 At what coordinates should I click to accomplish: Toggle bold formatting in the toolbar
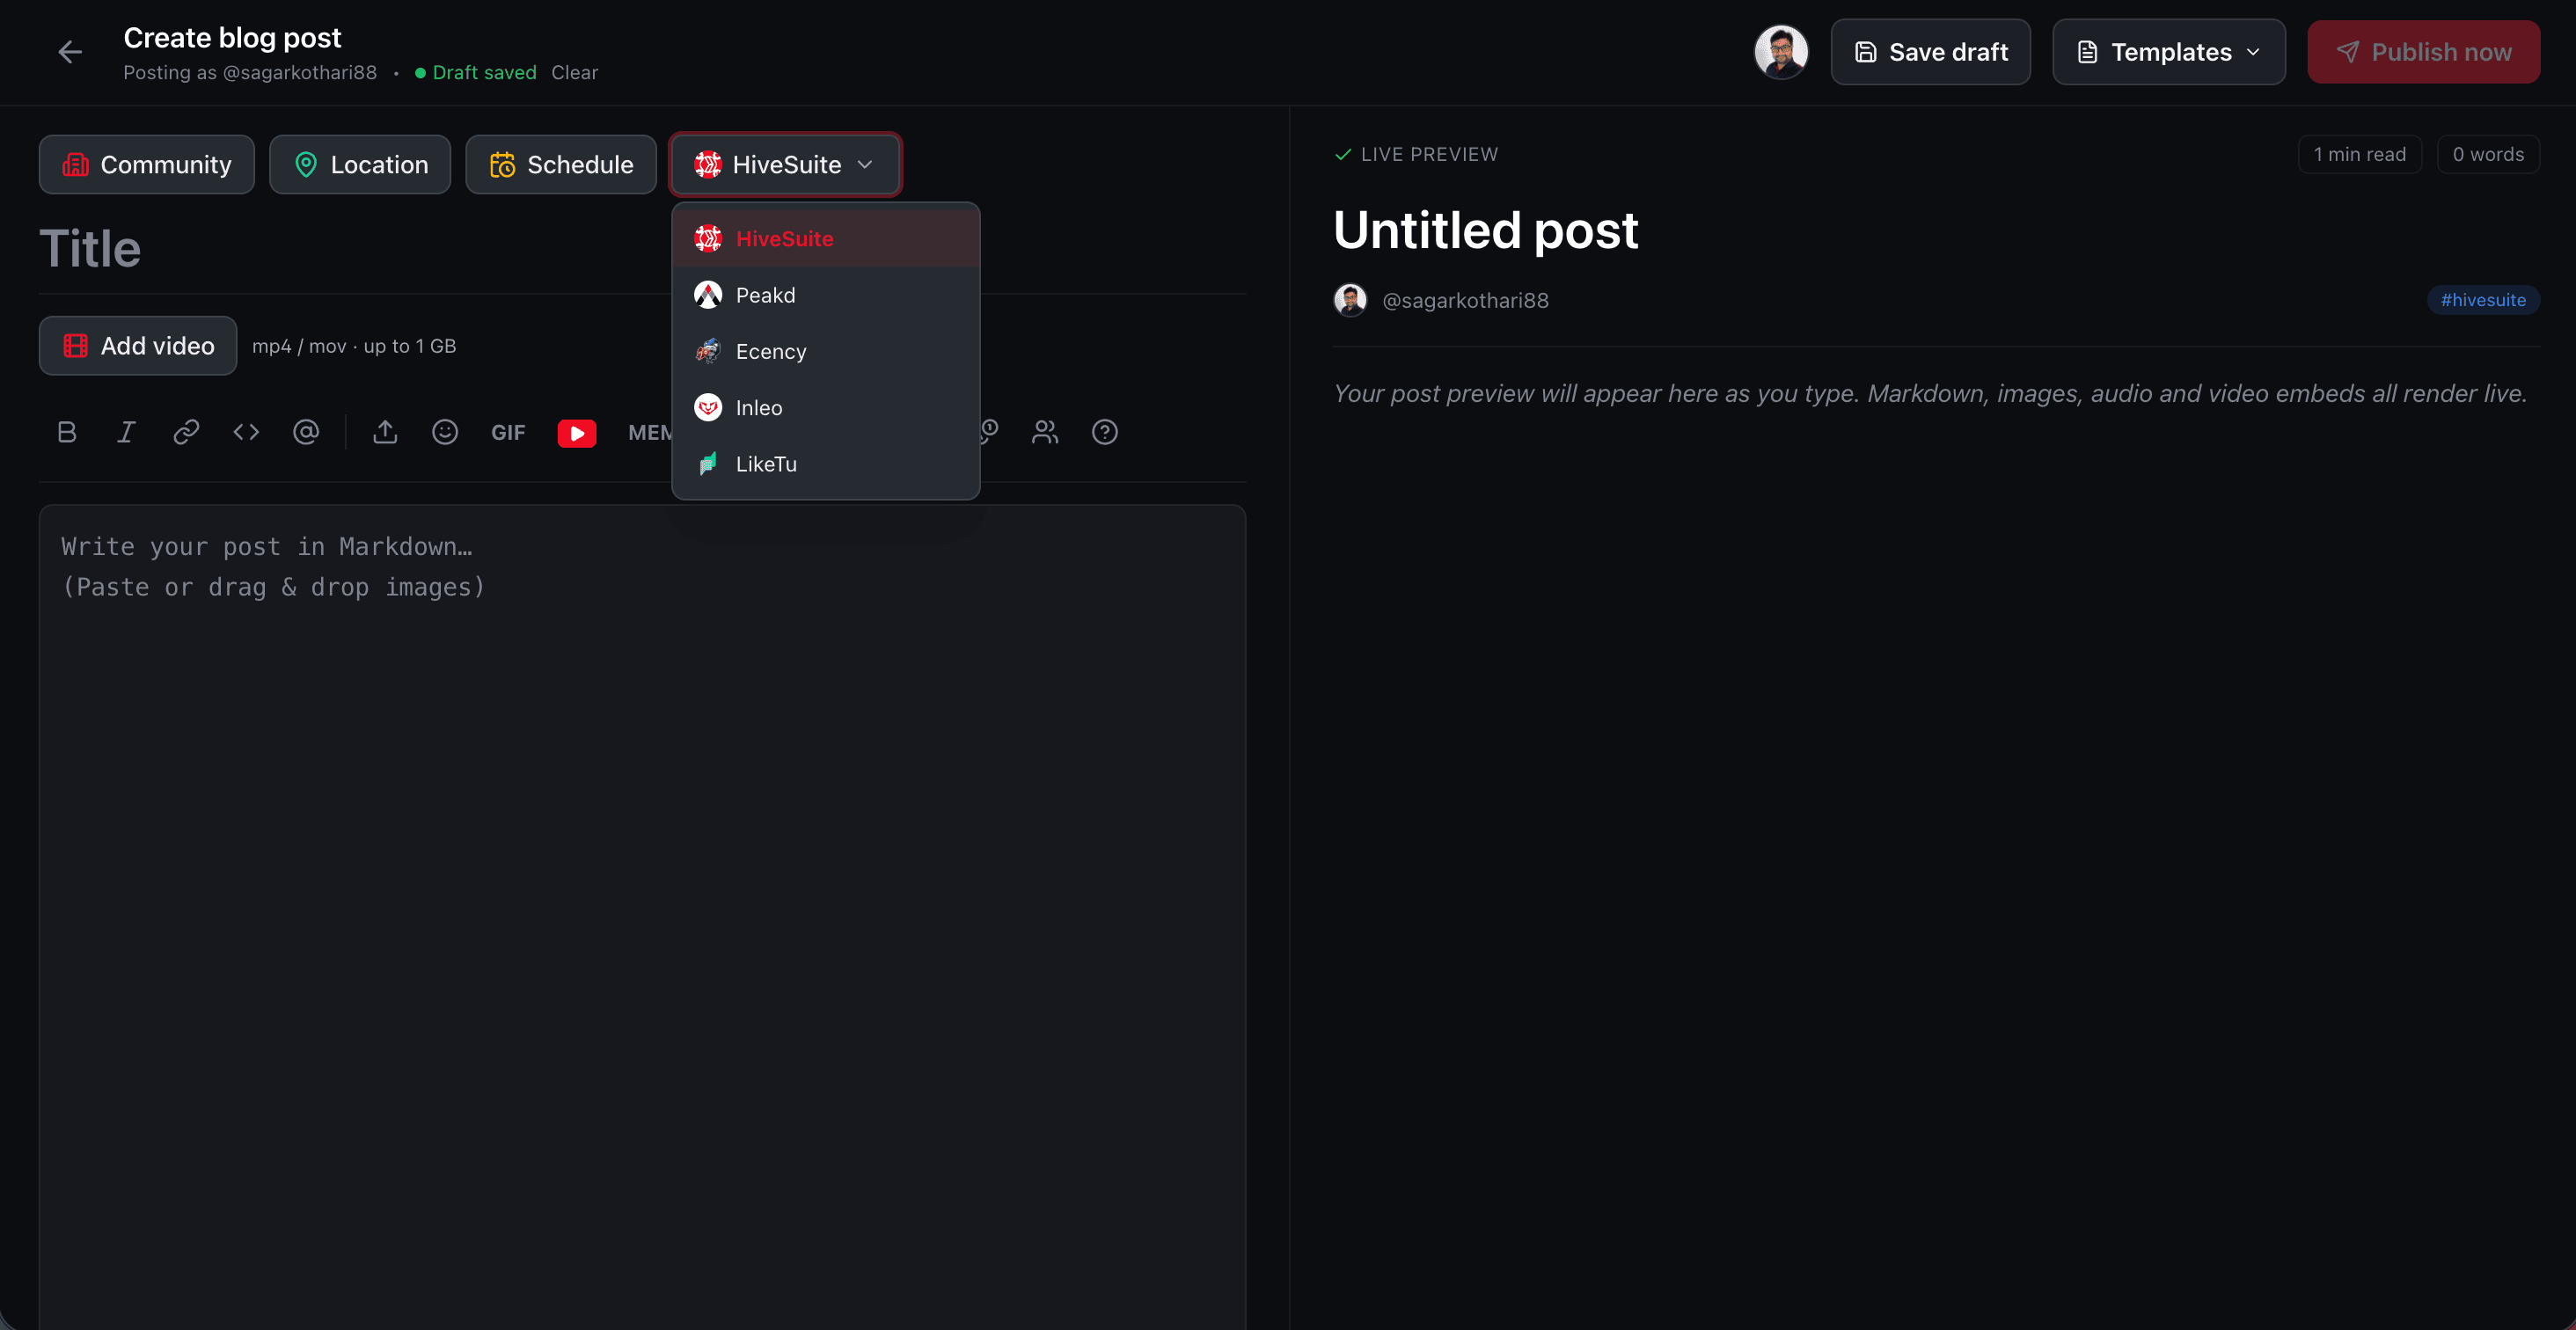point(67,432)
